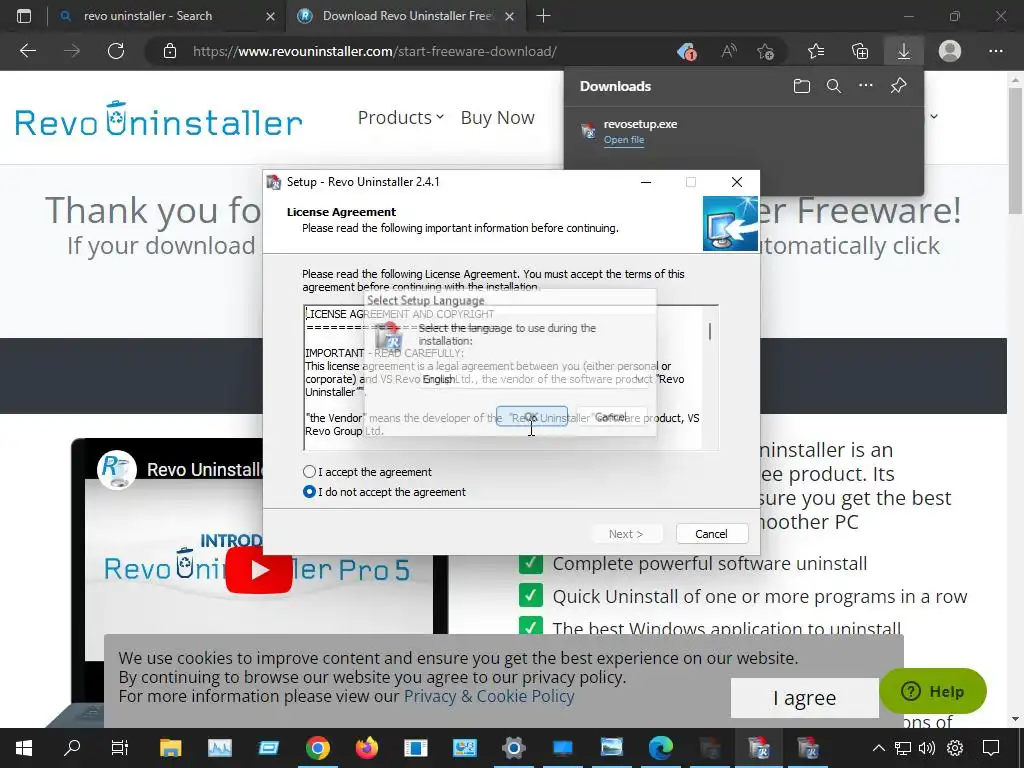This screenshot has width=1024, height=768.
Task: Open the volume speaker icon in system tray
Action: pyautogui.click(x=926, y=748)
